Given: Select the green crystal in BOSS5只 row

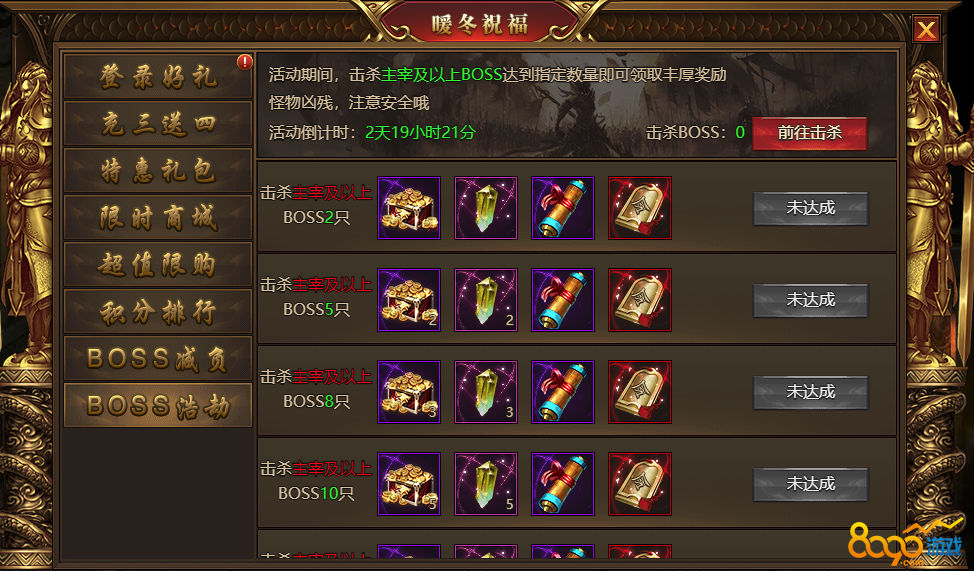Looking at the screenshot, I should pos(486,300).
